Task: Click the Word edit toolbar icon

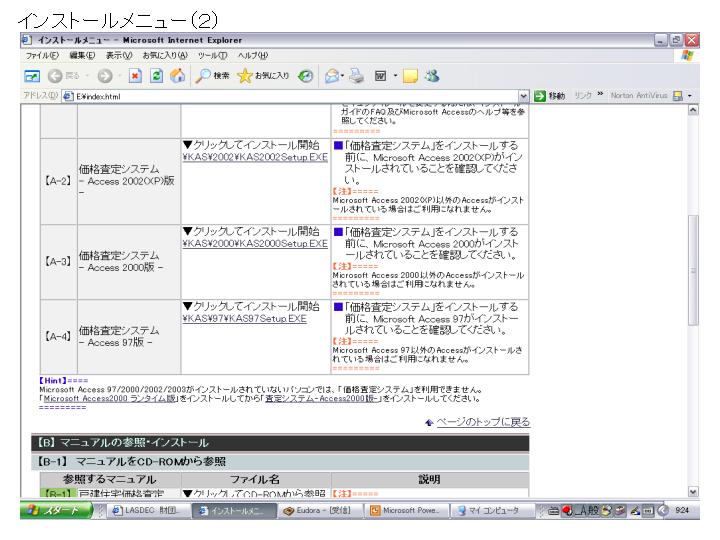Action: point(381,76)
